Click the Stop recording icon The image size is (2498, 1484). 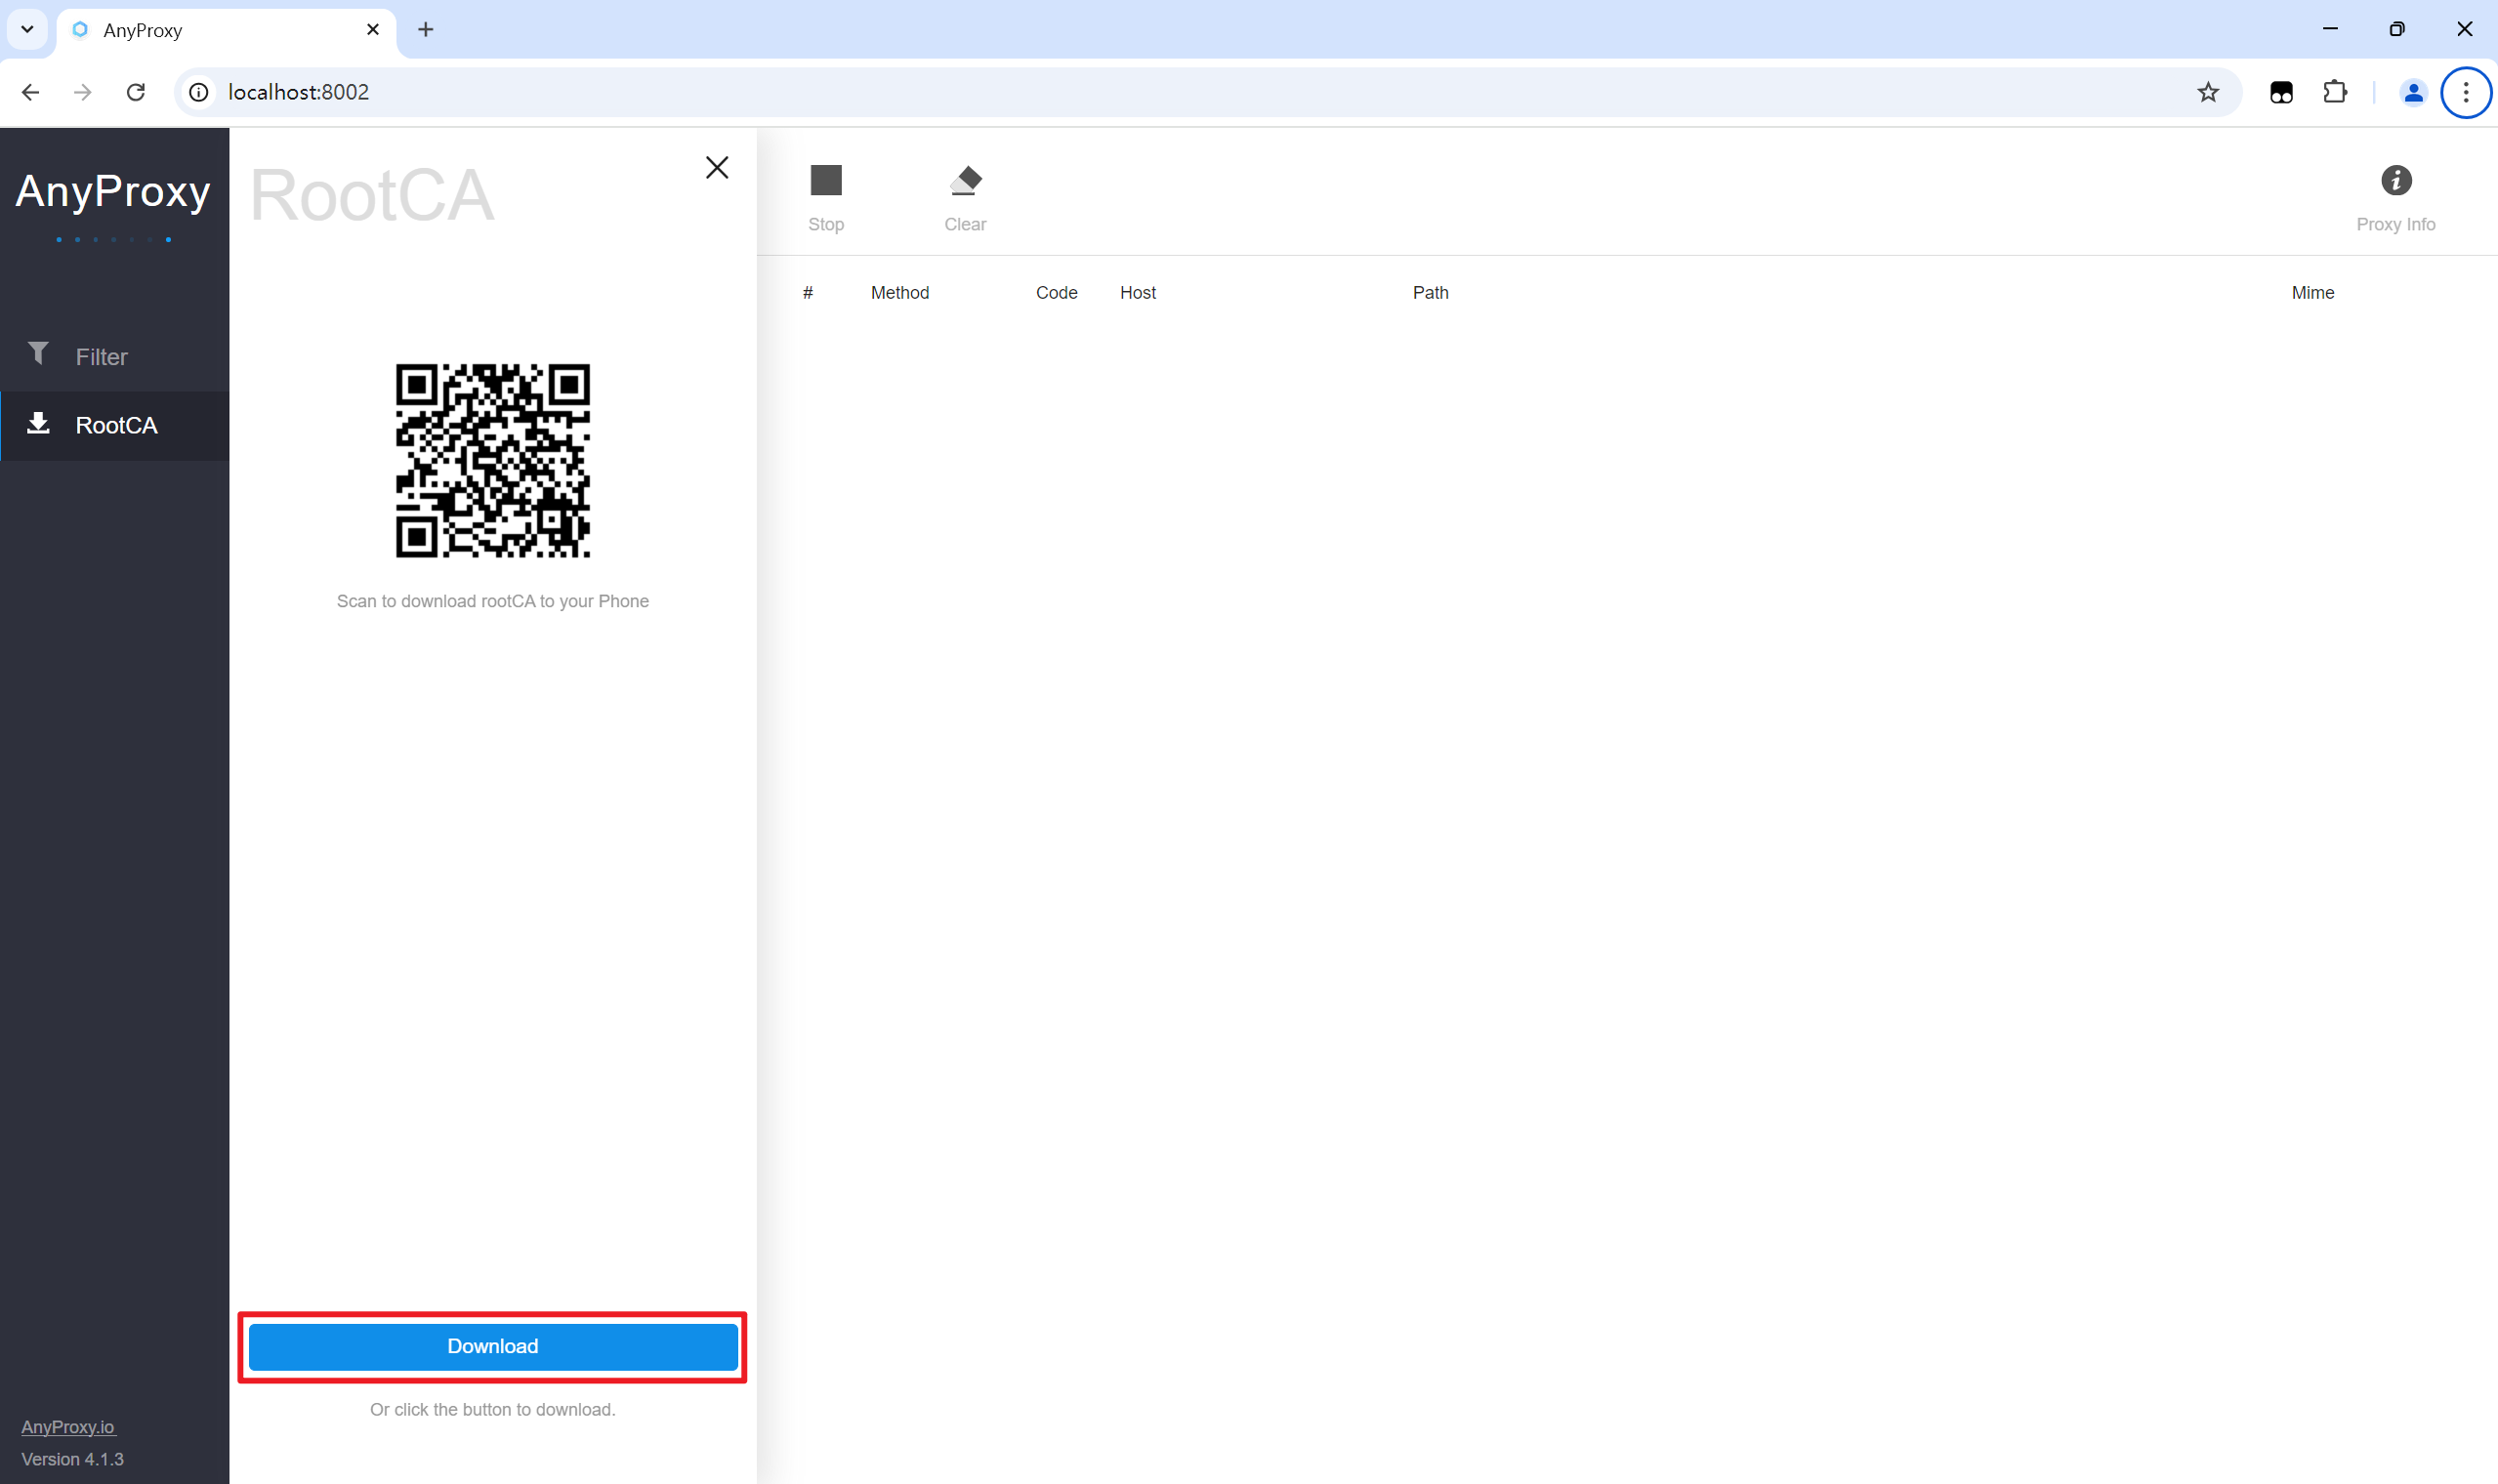826,181
